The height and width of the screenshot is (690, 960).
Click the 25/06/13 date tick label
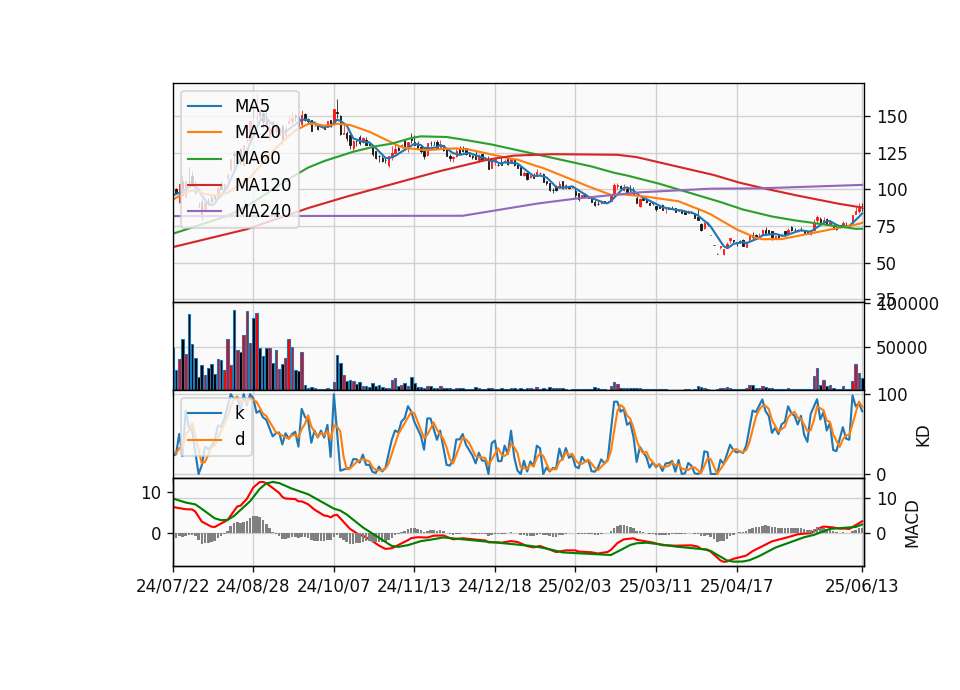(861, 586)
